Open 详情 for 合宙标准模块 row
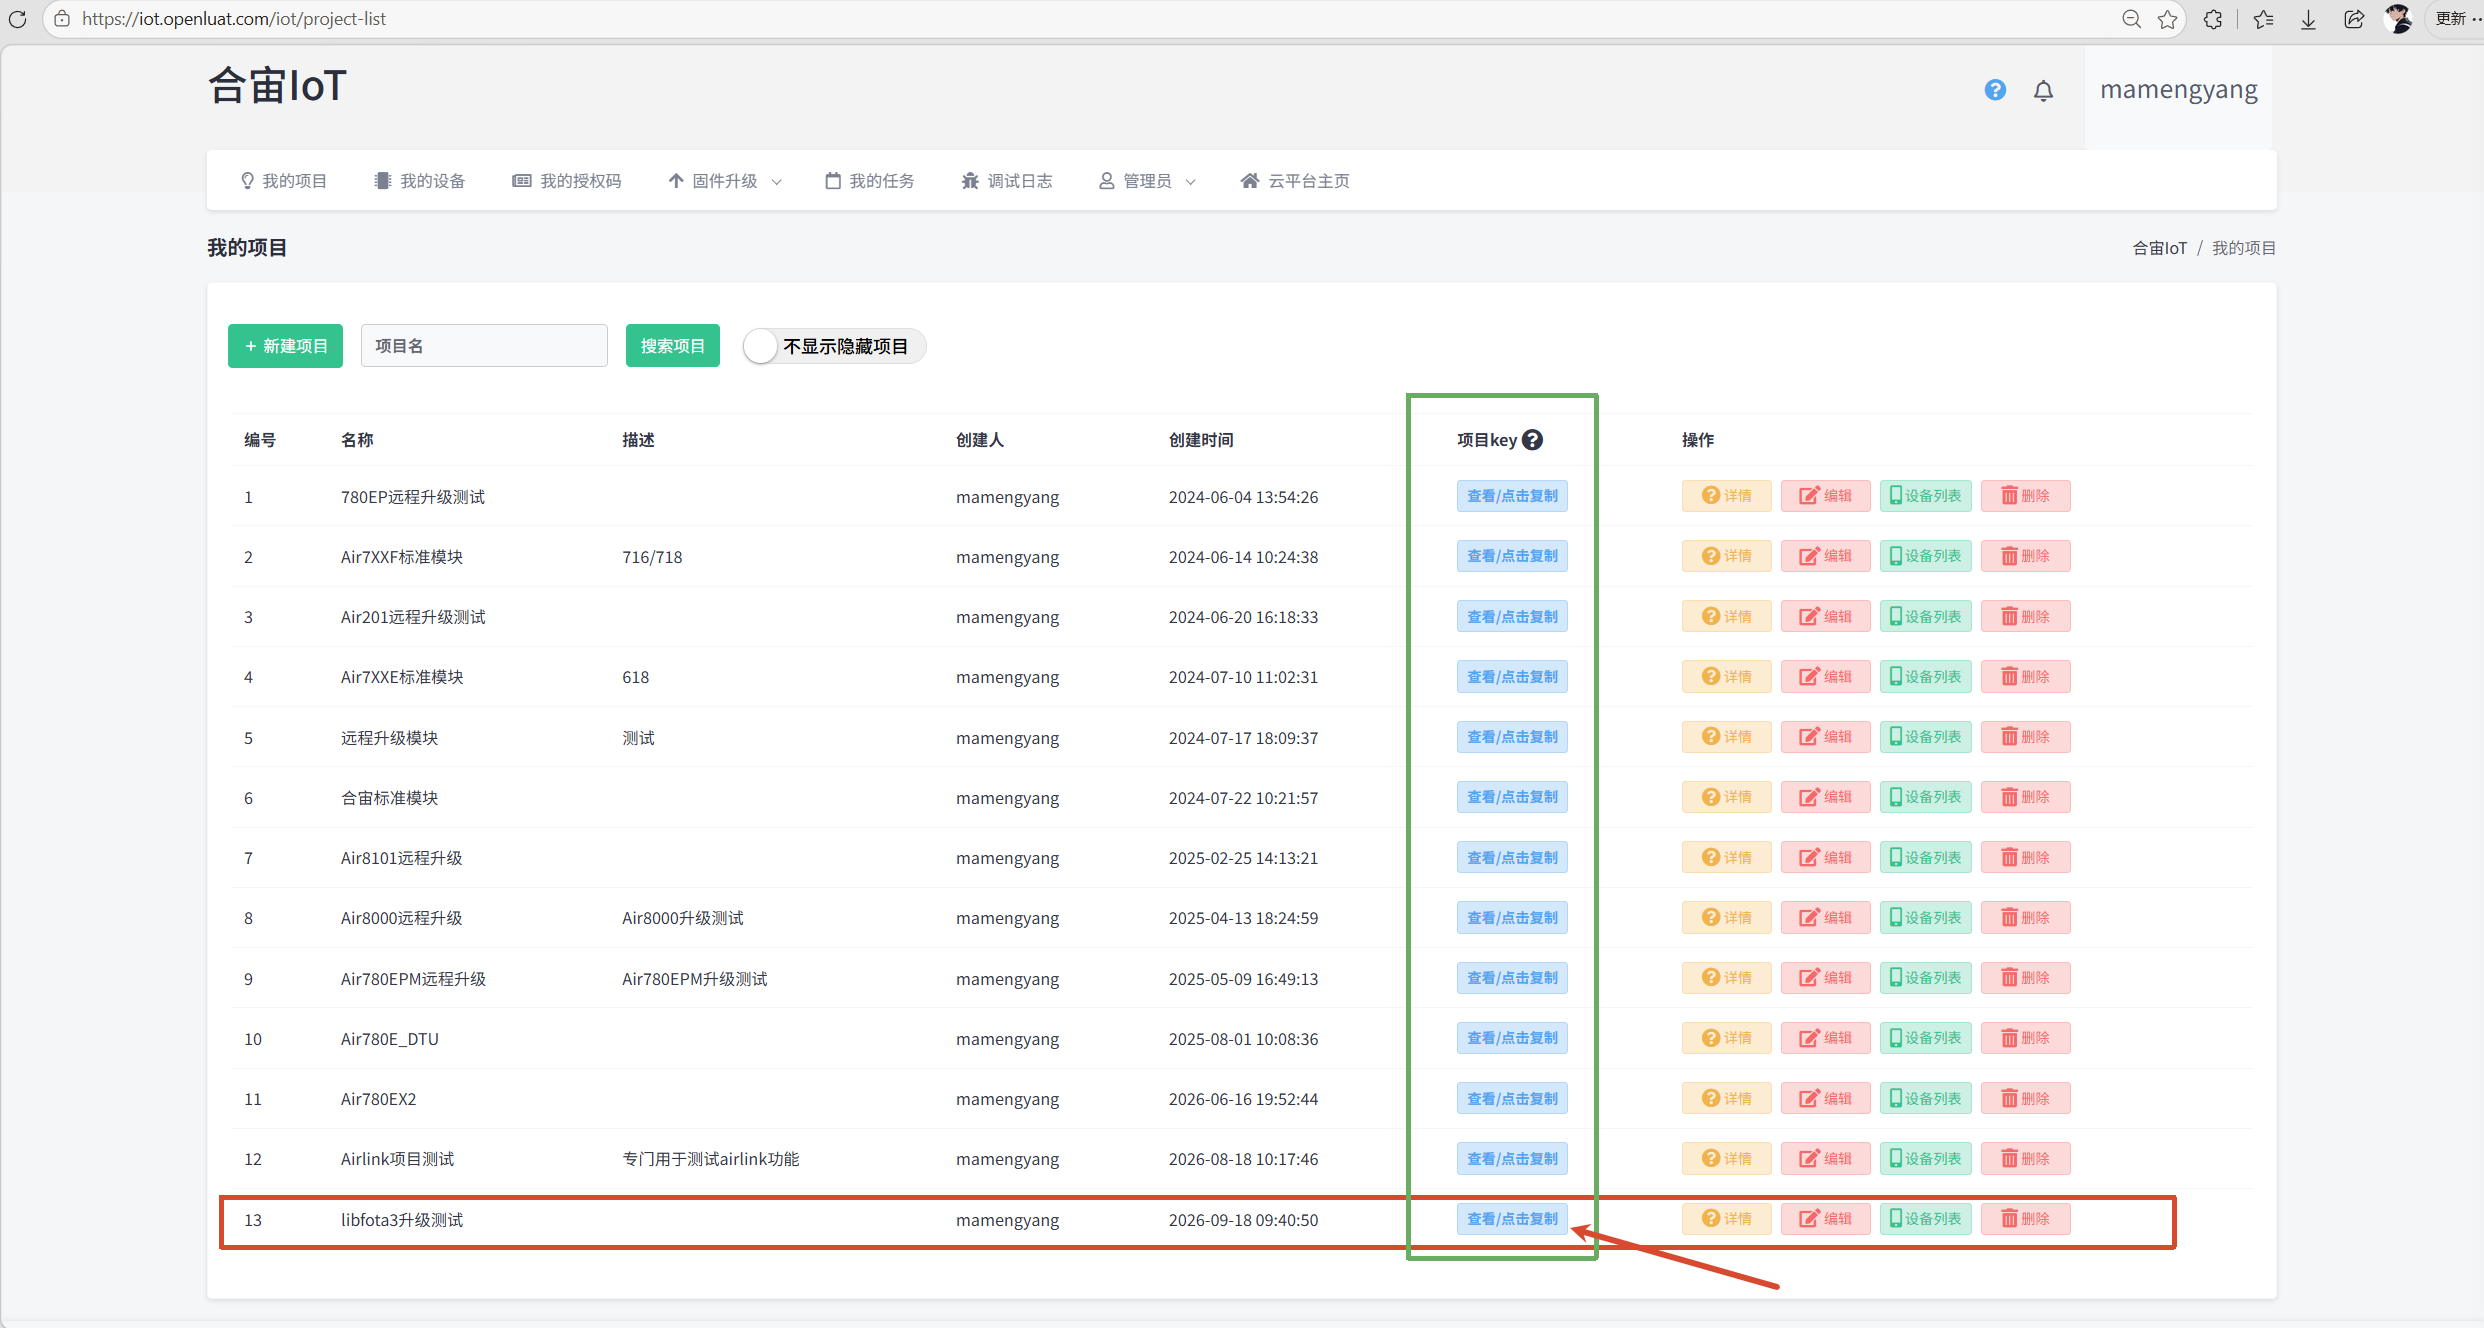The image size is (2484, 1328). 1726,797
